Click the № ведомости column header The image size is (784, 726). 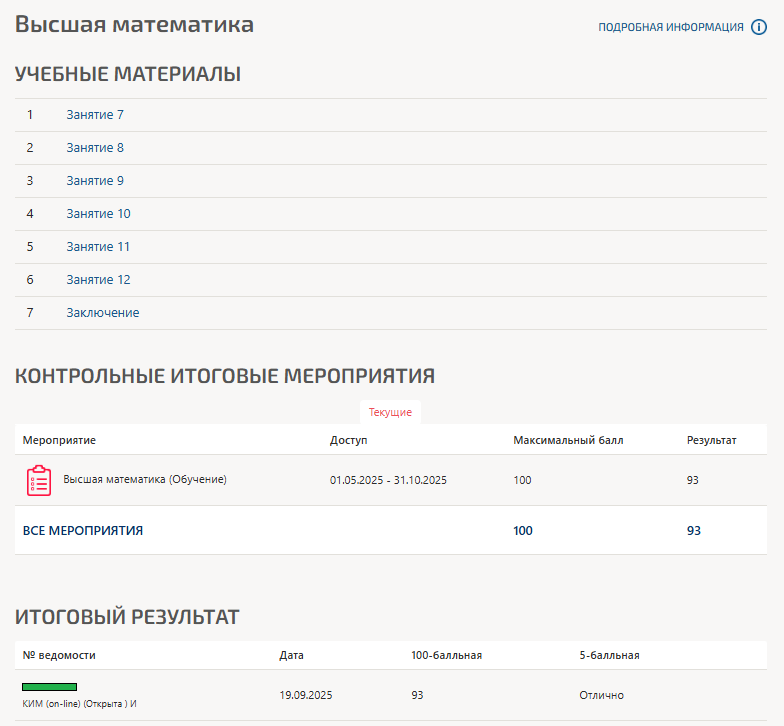click(60, 656)
